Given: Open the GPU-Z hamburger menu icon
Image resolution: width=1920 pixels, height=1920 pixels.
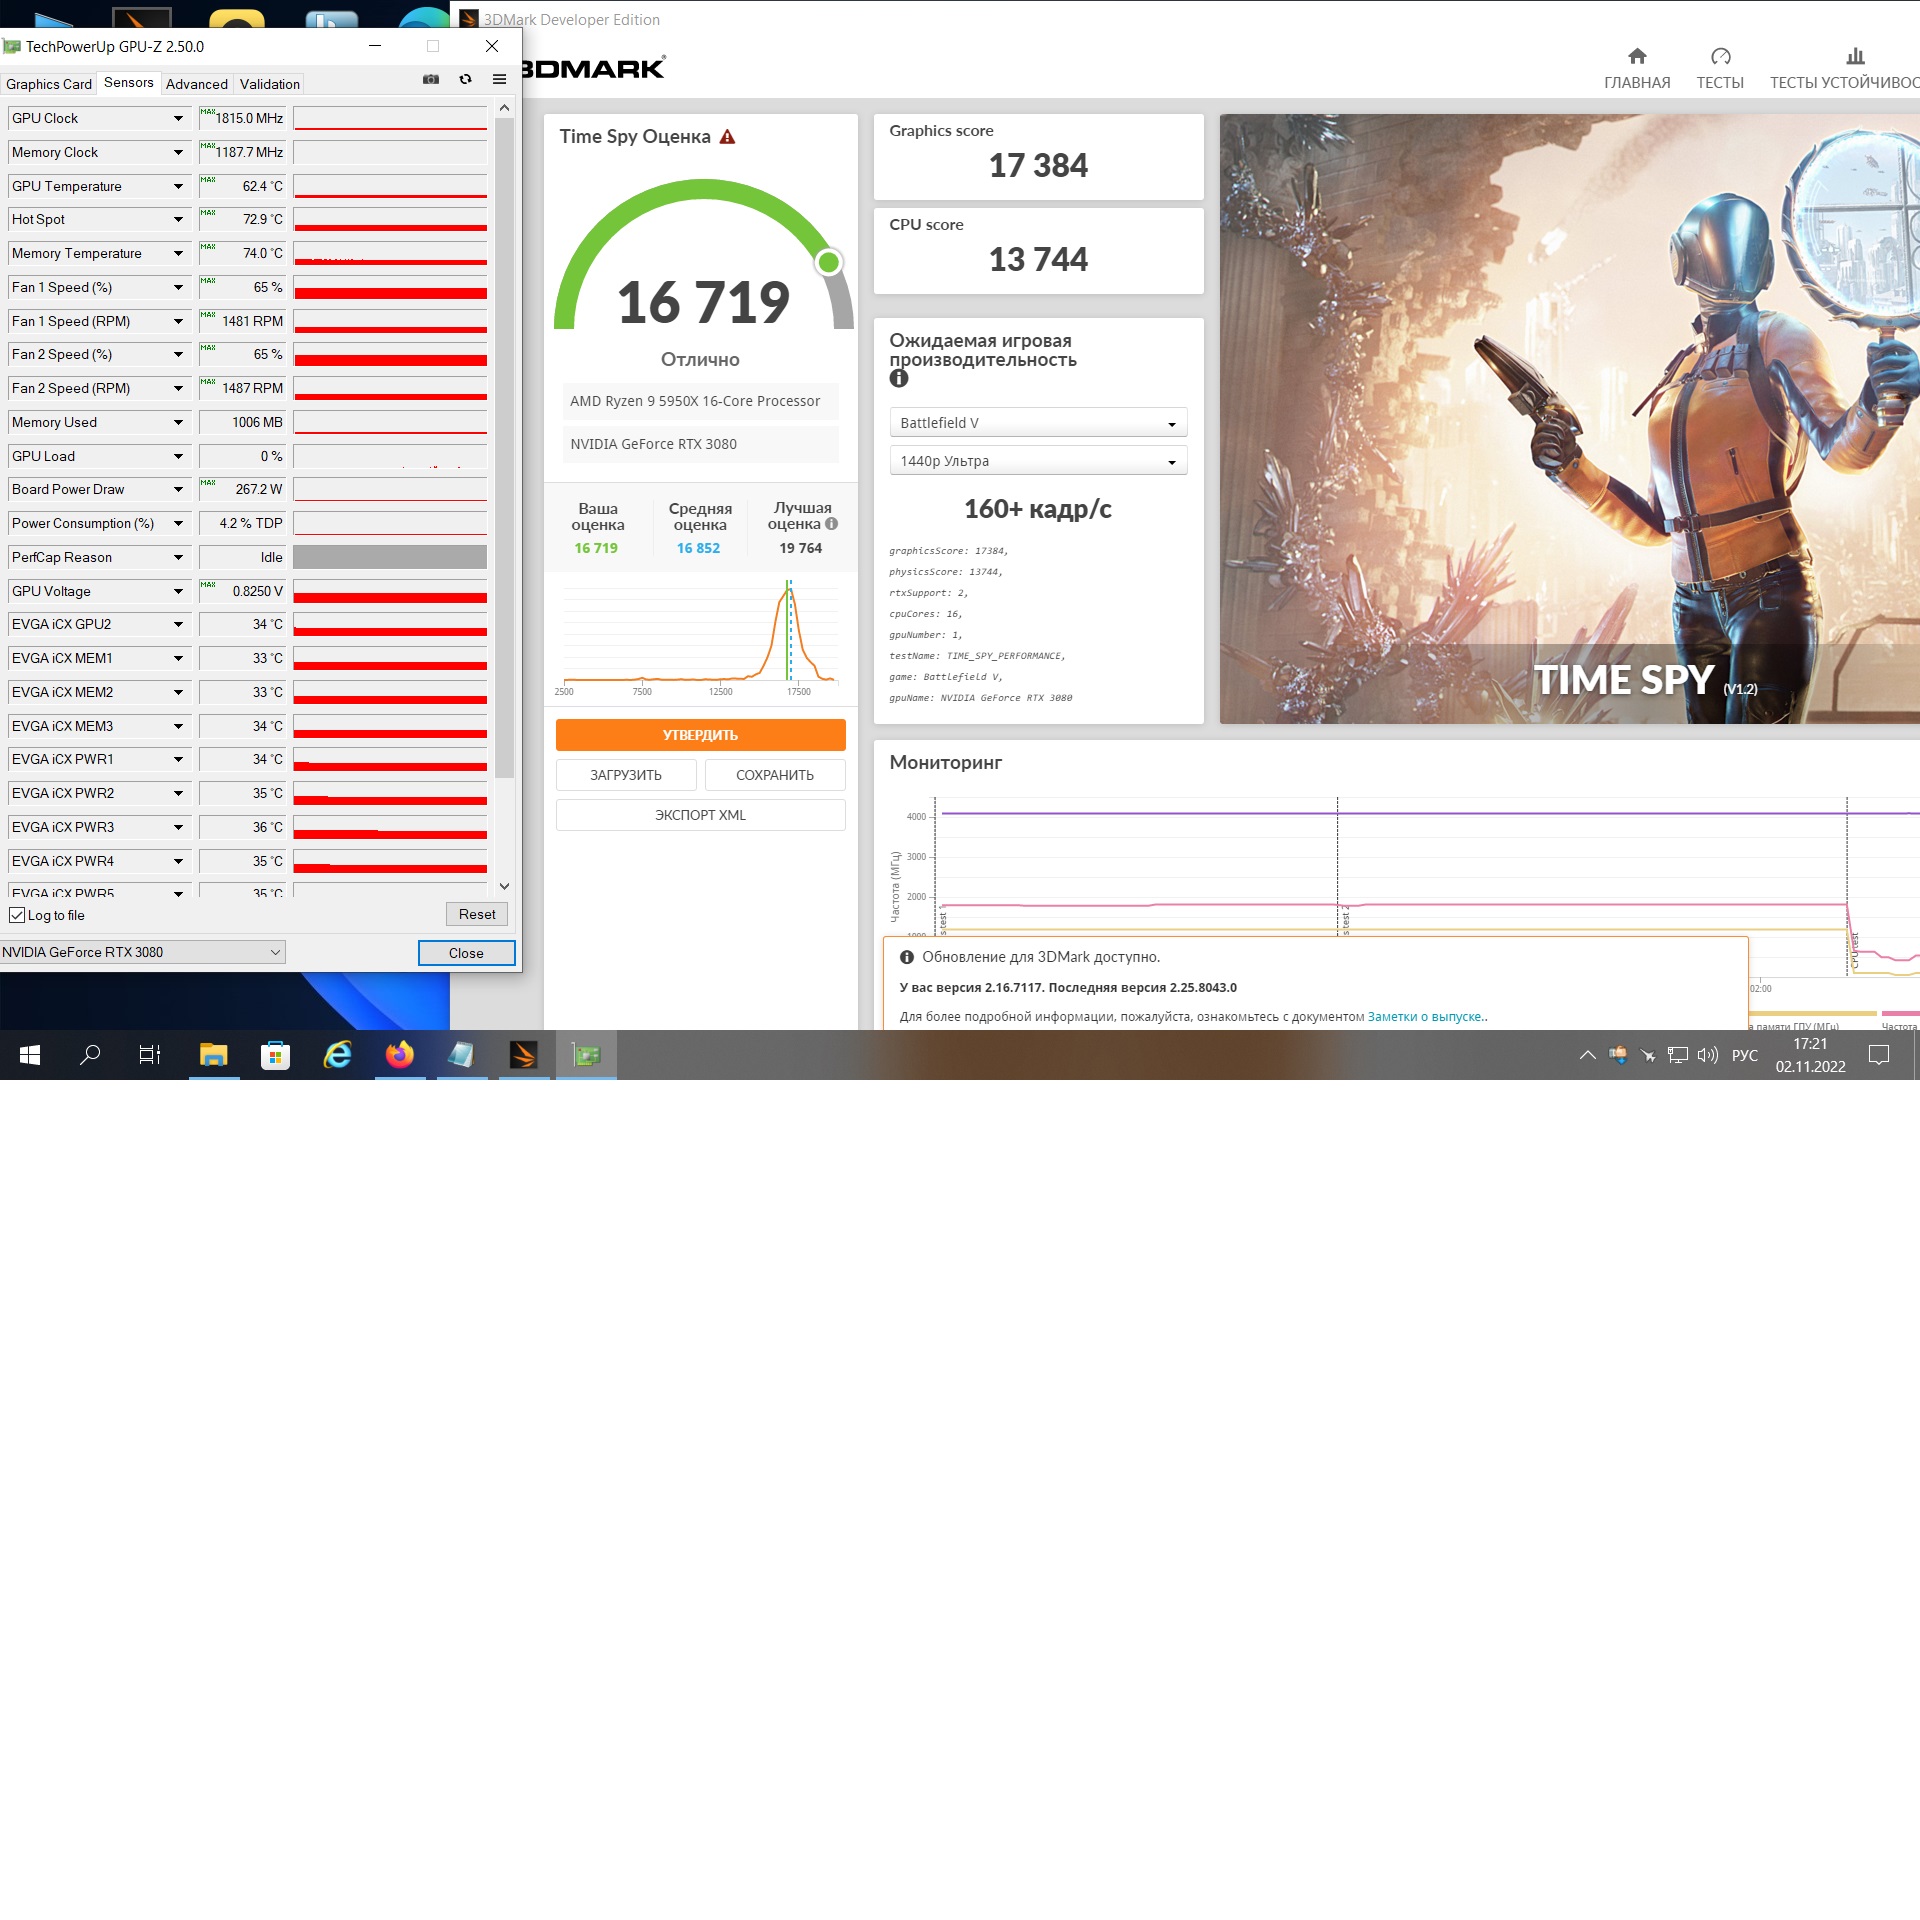Looking at the screenshot, I should (x=499, y=79).
